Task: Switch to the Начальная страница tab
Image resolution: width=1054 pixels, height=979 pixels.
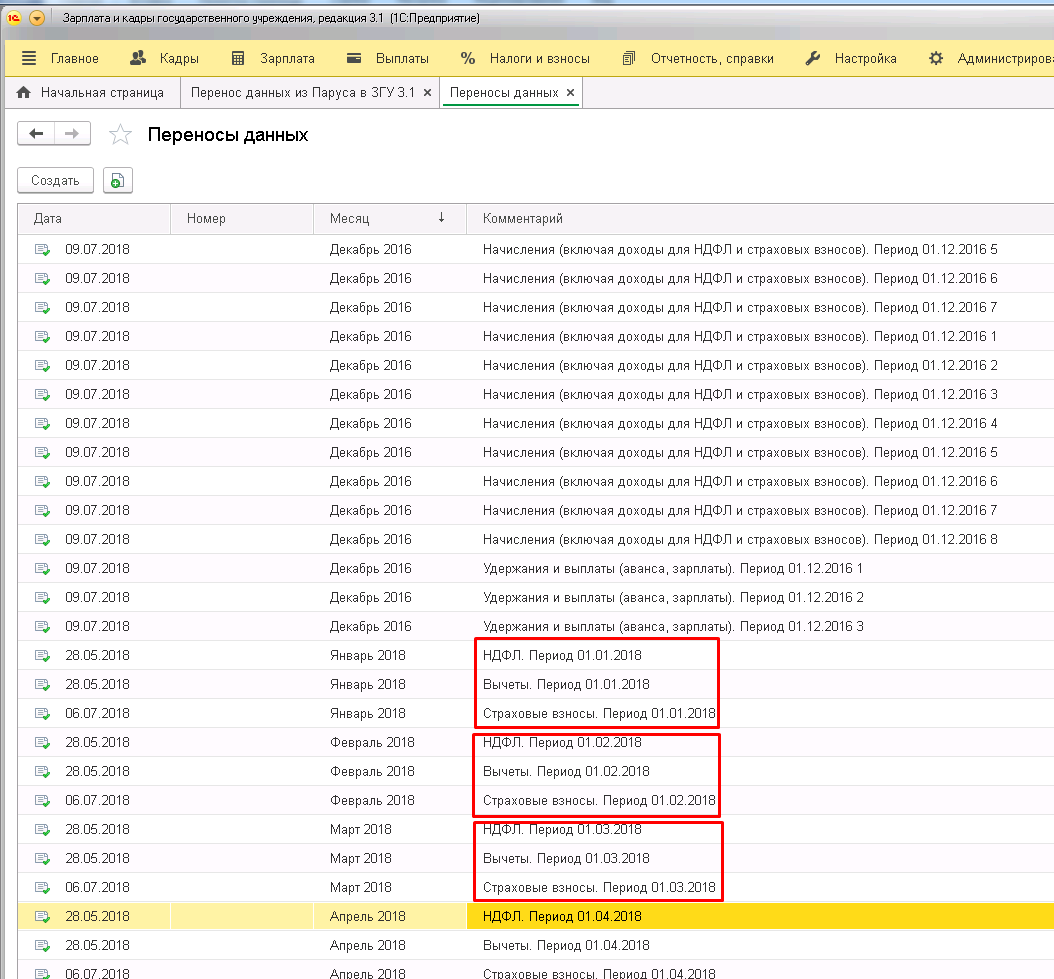Action: point(91,93)
